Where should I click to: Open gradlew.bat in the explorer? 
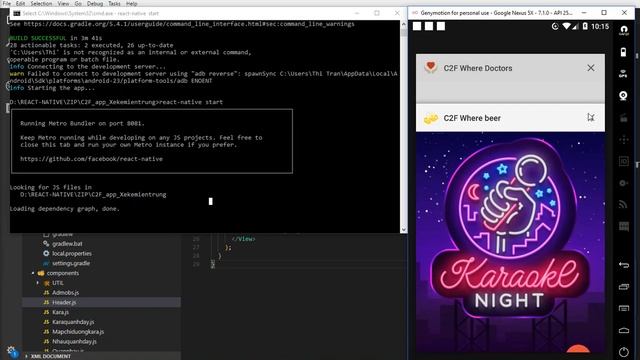(x=67, y=244)
